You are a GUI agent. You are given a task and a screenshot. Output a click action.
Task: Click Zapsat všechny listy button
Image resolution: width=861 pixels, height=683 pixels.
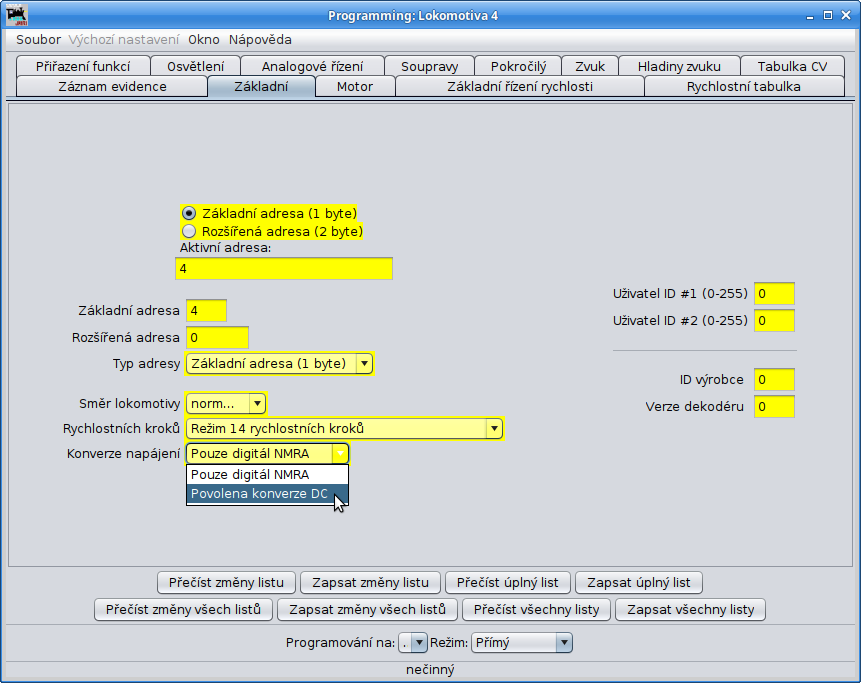[x=690, y=609]
